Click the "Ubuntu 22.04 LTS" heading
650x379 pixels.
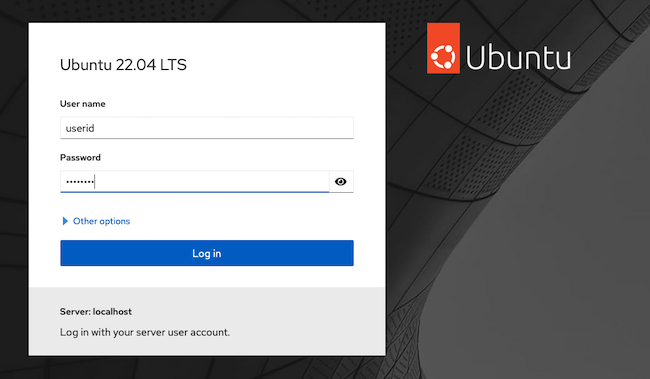pyautogui.click(x=123, y=65)
